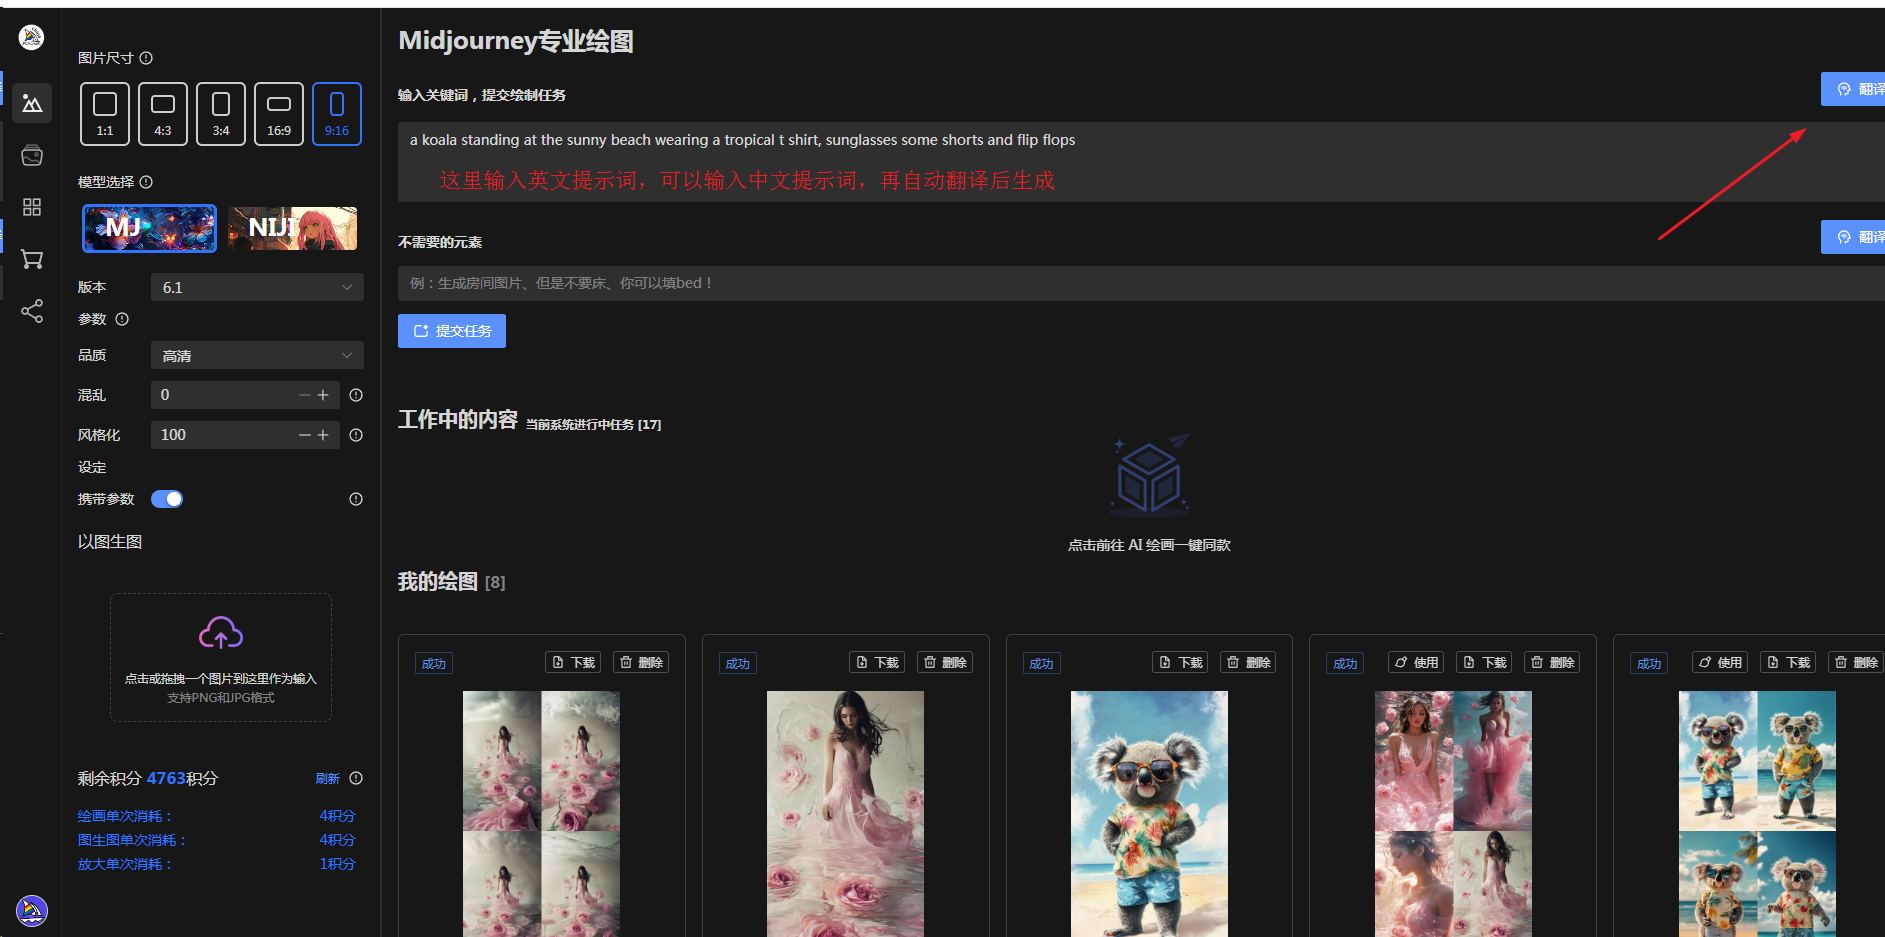Screen dimensions: 1885x937
Task: Open the 版本 6.1 dropdown
Action: coord(257,287)
